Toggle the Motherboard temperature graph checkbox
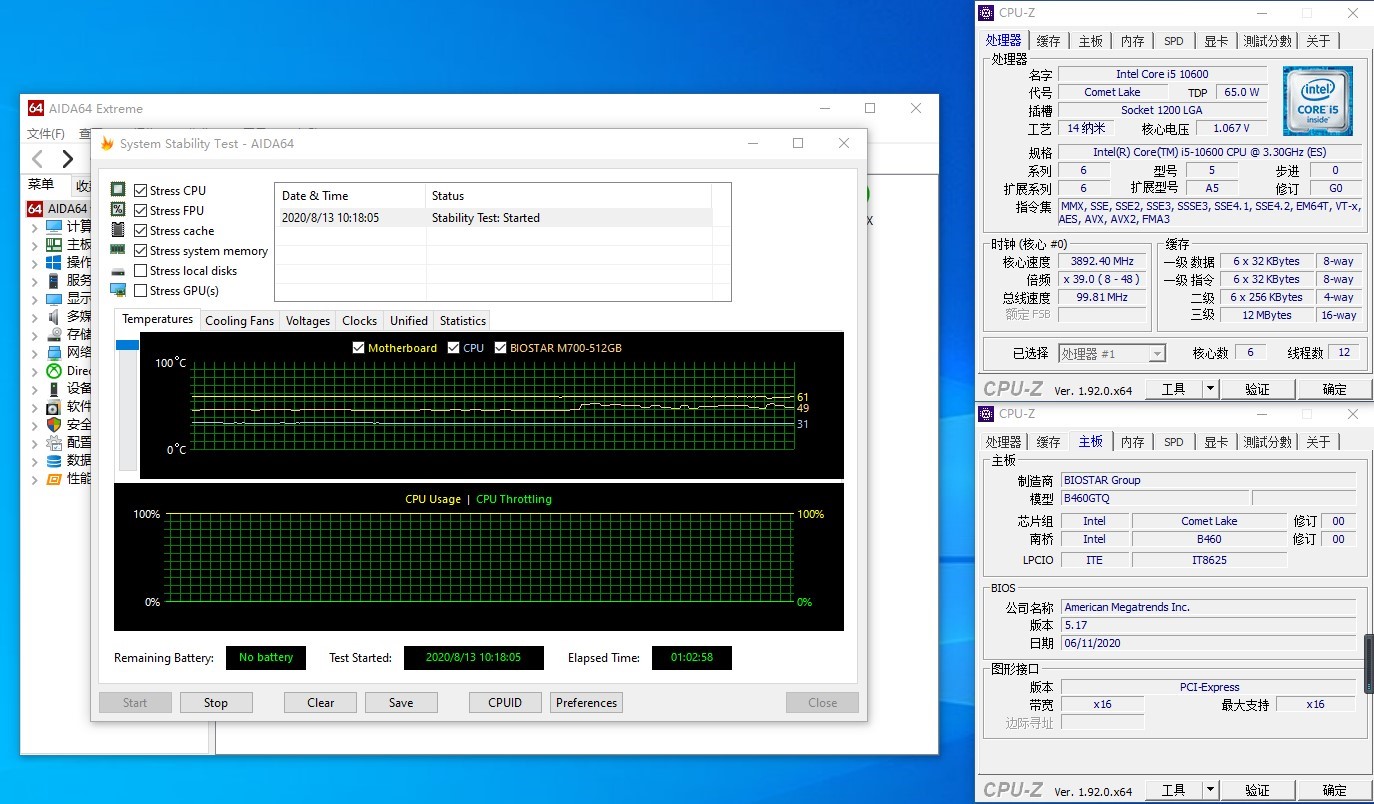 coord(359,348)
